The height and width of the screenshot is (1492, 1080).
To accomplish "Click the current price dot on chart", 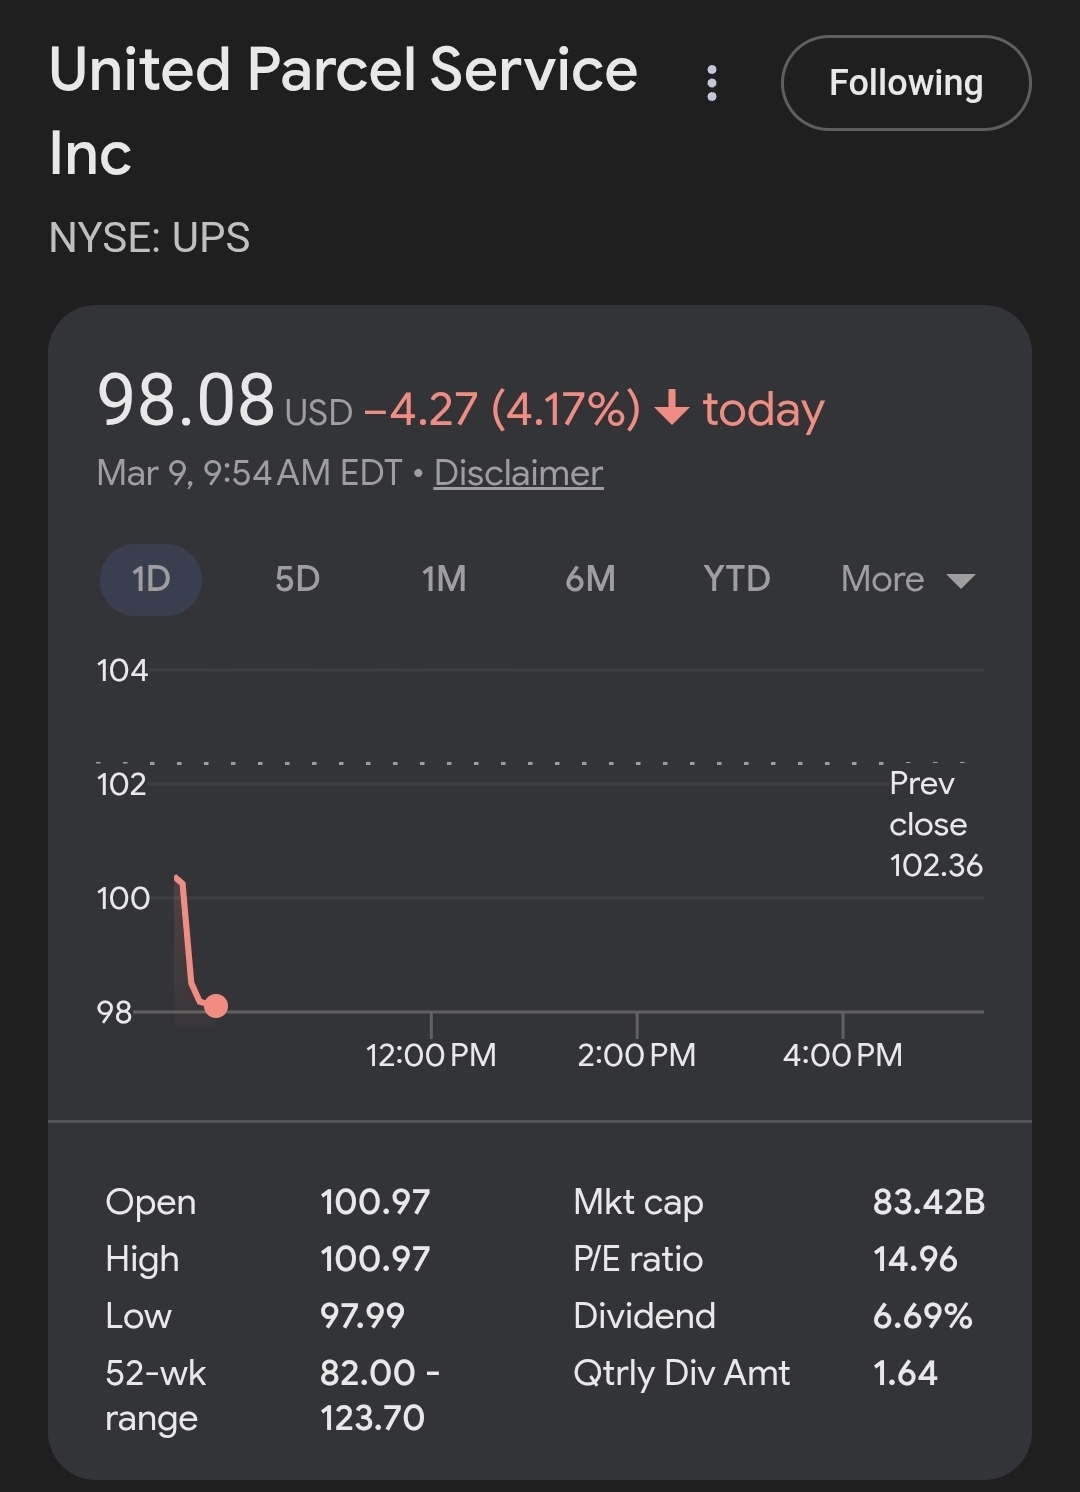I will pyautogui.click(x=216, y=1006).
